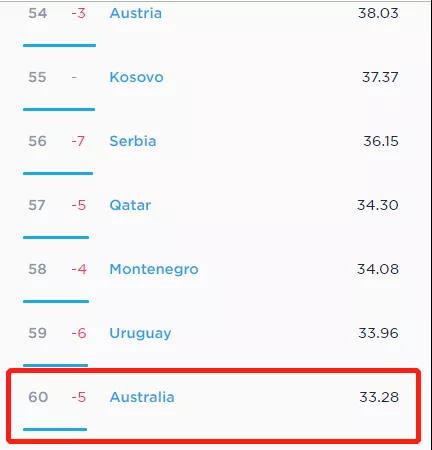
Task: Select the 34.30 value for Qatar
Action: tap(378, 205)
